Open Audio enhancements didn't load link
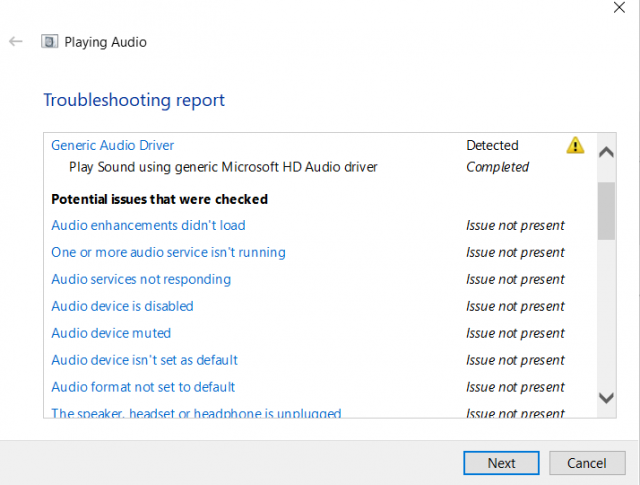The width and height of the screenshot is (640, 485). coord(148,225)
